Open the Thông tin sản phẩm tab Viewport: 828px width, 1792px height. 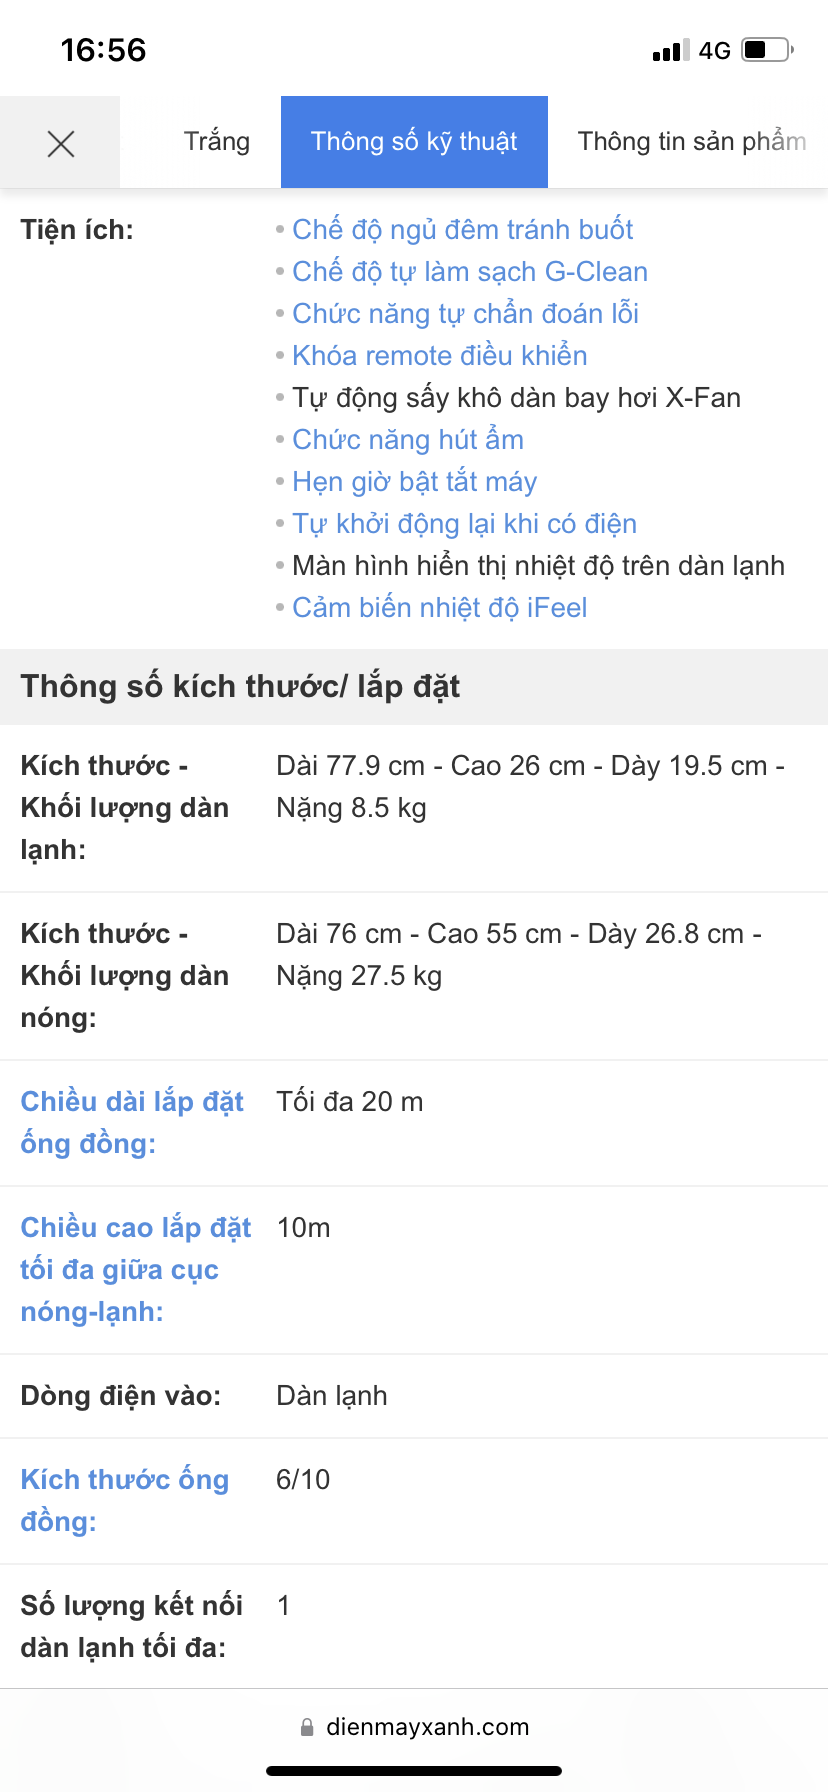[691, 142]
